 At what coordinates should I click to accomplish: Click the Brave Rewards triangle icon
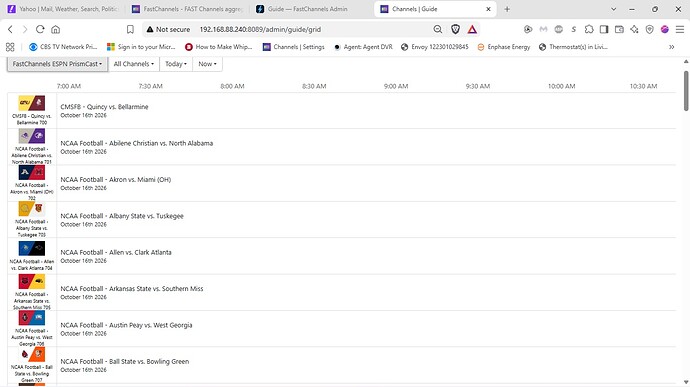(x=472, y=29)
